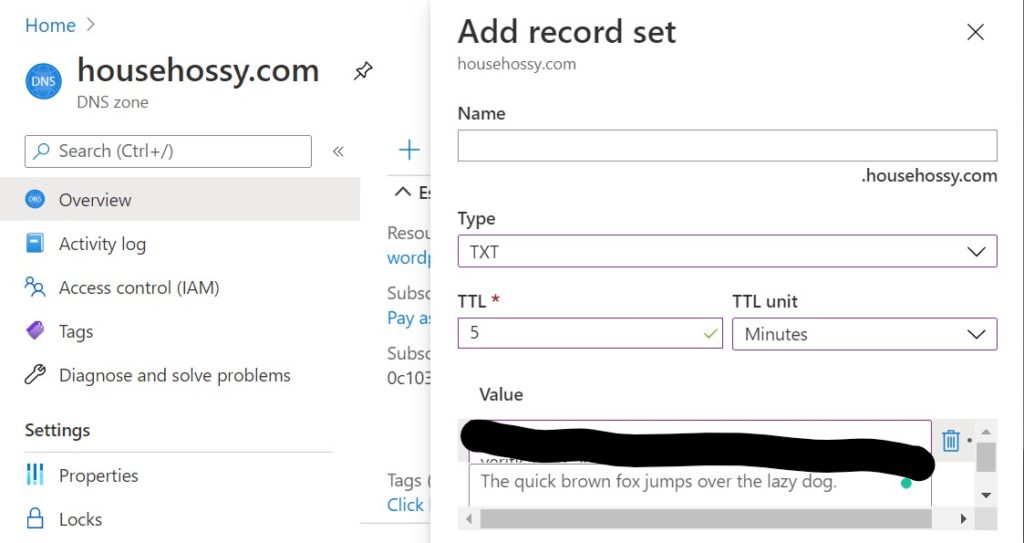Image resolution: width=1024 pixels, height=543 pixels.
Task: Click the horizontal scrollbar left arrow
Action: pos(469,519)
